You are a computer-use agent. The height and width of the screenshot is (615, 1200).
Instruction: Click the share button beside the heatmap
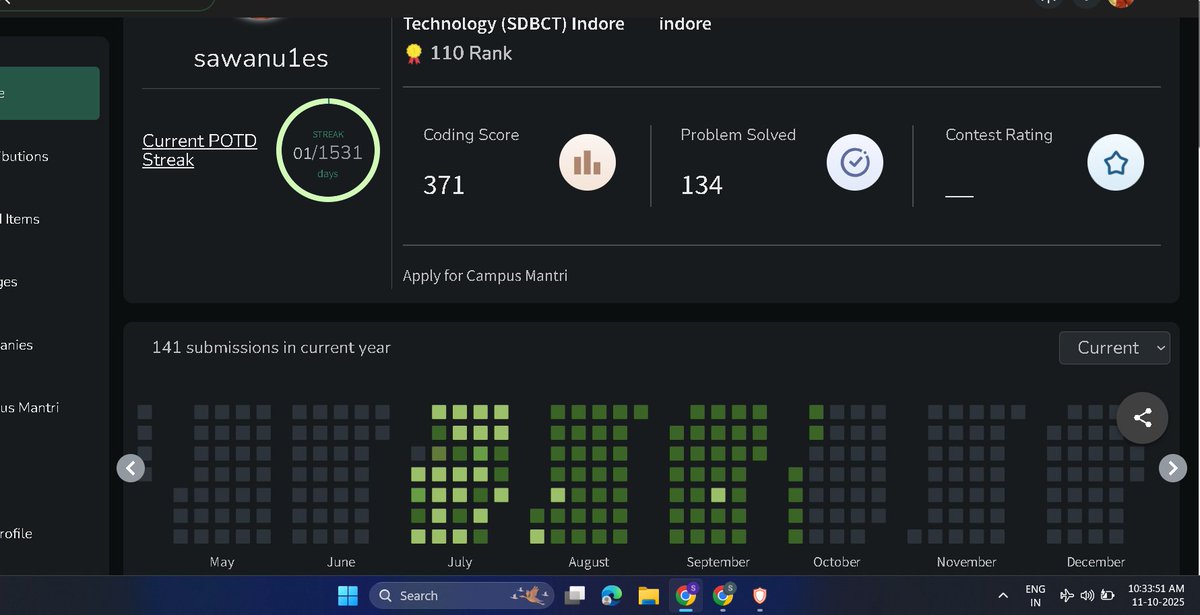pyautogui.click(x=1143, y=418)
